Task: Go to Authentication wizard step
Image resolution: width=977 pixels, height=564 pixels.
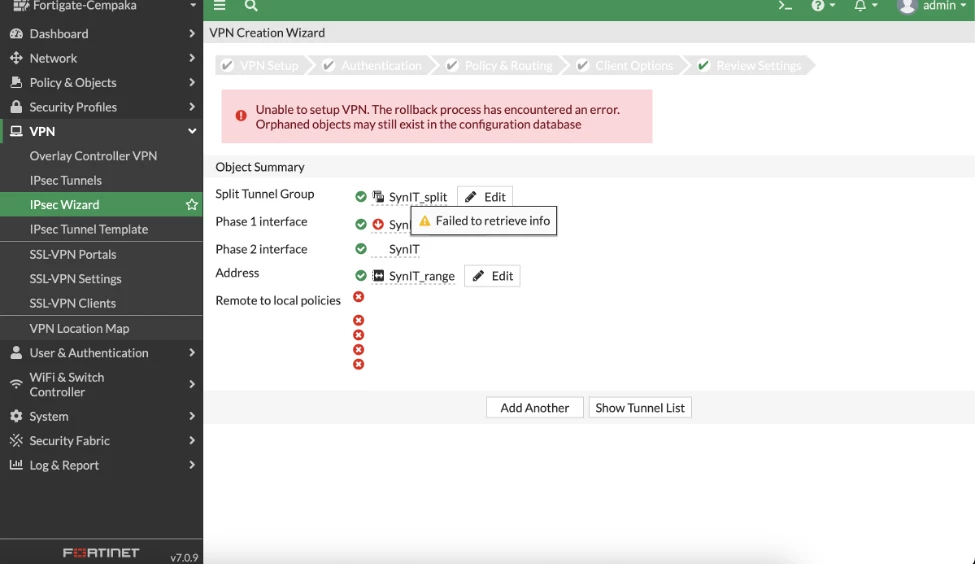Action: click(x=374, y=65)
